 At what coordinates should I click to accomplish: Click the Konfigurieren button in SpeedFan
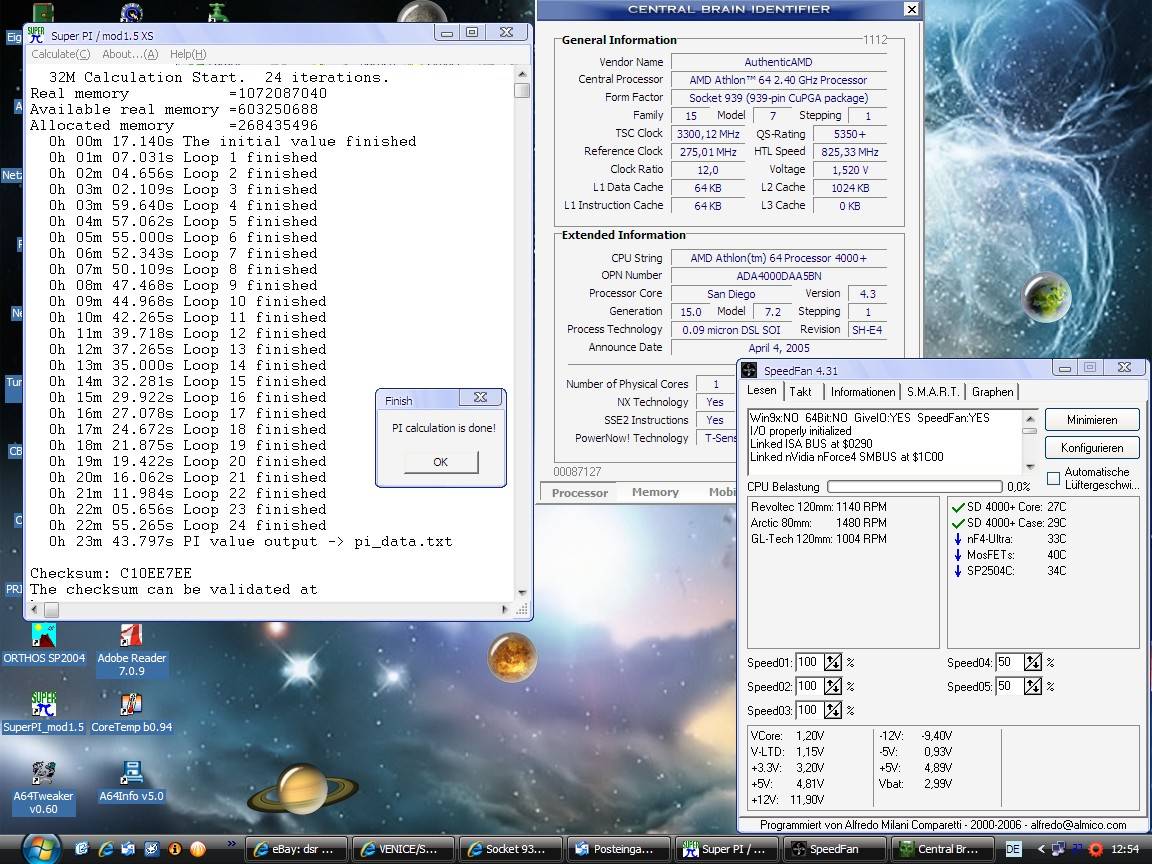click(x=1092, y=448)
